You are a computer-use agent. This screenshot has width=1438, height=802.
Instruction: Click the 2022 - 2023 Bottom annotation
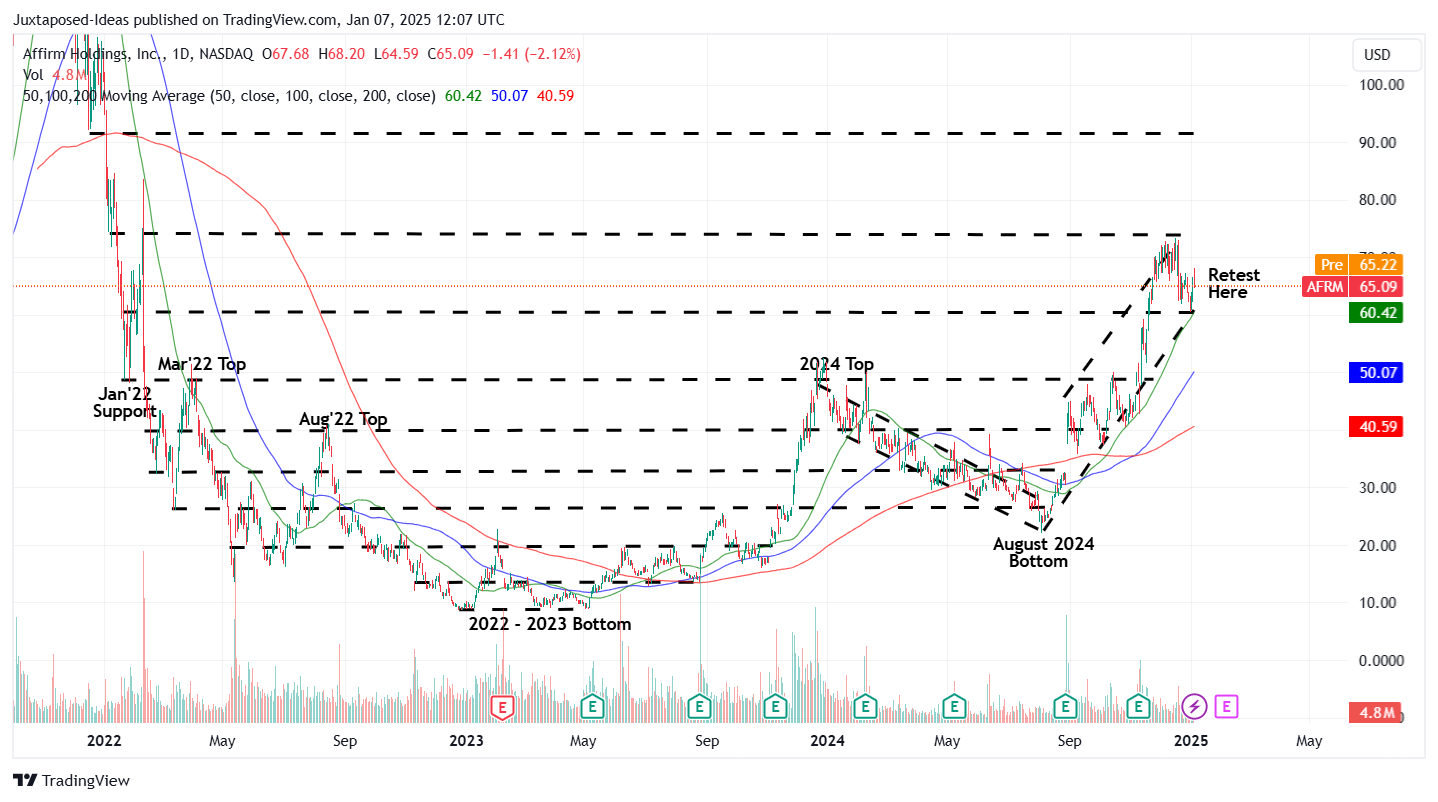[550, 624]
